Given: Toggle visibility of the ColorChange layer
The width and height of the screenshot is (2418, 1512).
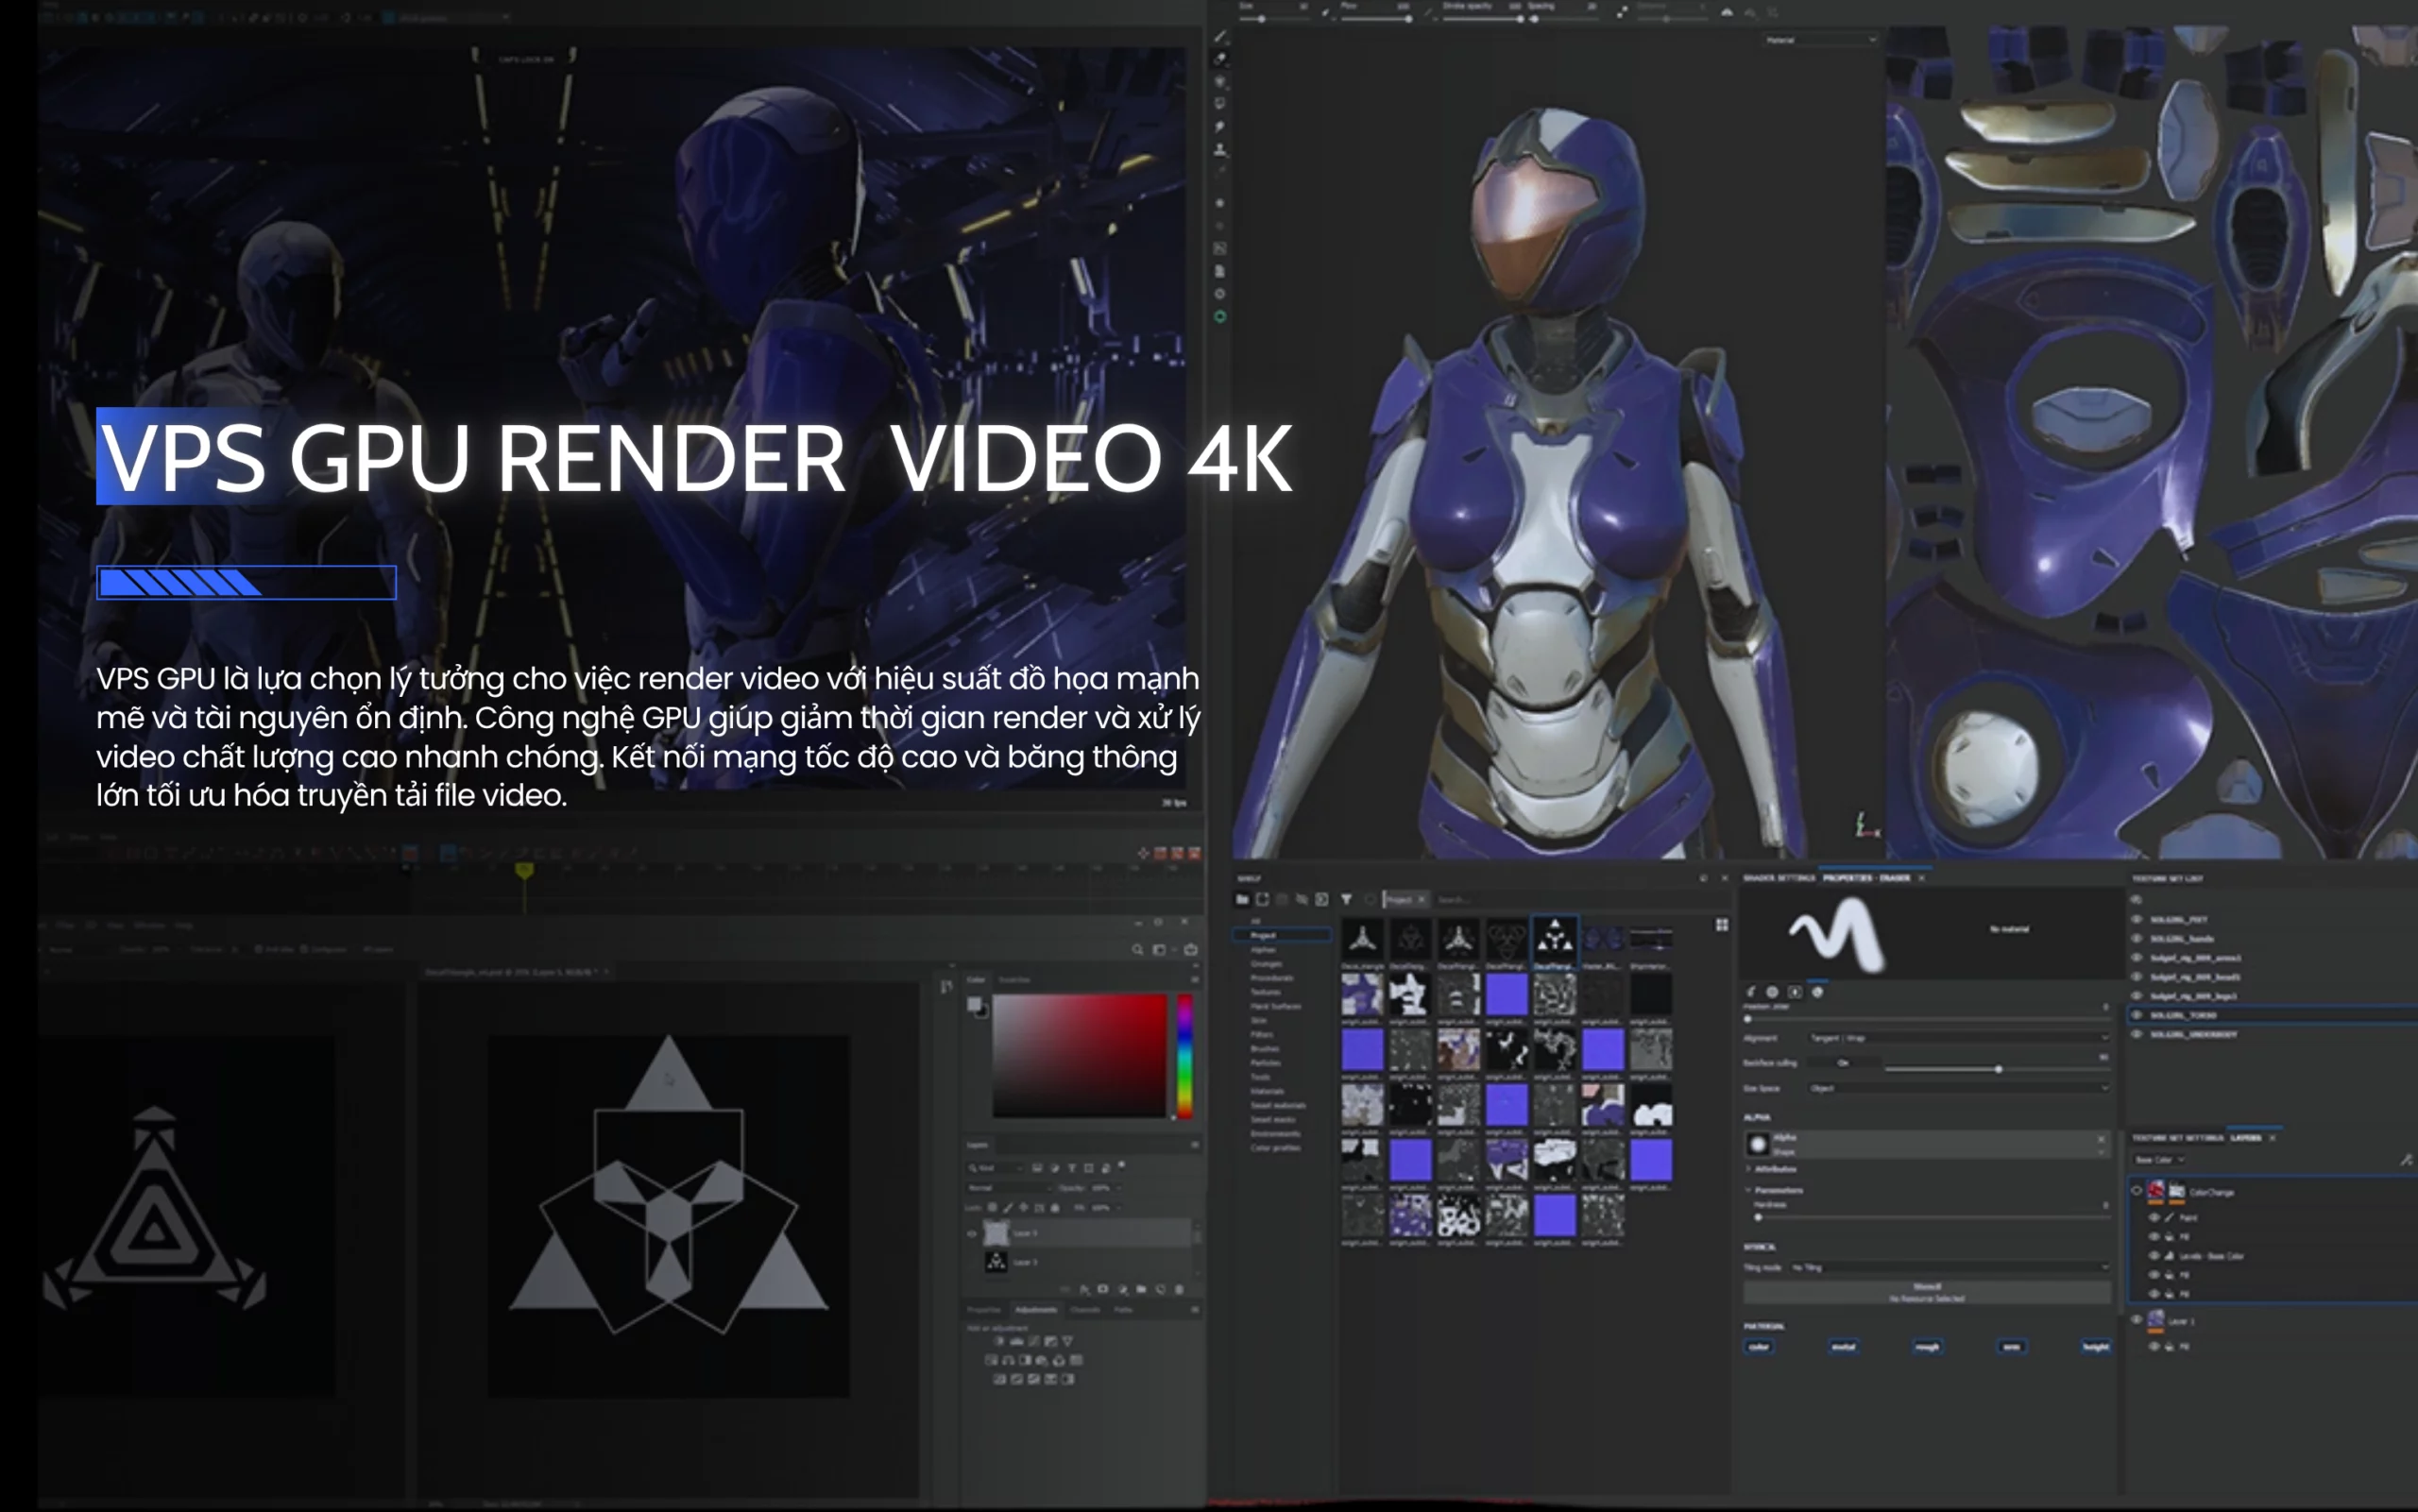Looking at the screenshot, I should click(2137, 1191).
